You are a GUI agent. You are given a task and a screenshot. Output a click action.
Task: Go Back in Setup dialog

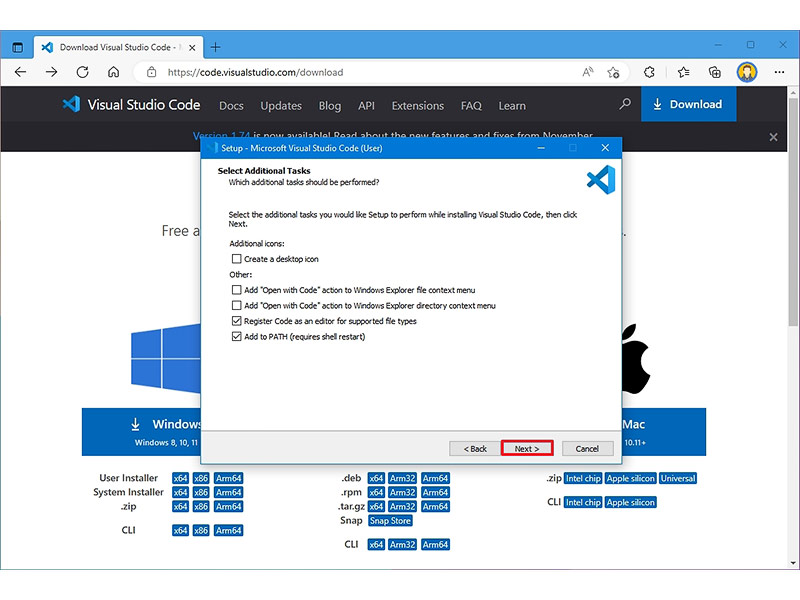click(x=475, y=448)
